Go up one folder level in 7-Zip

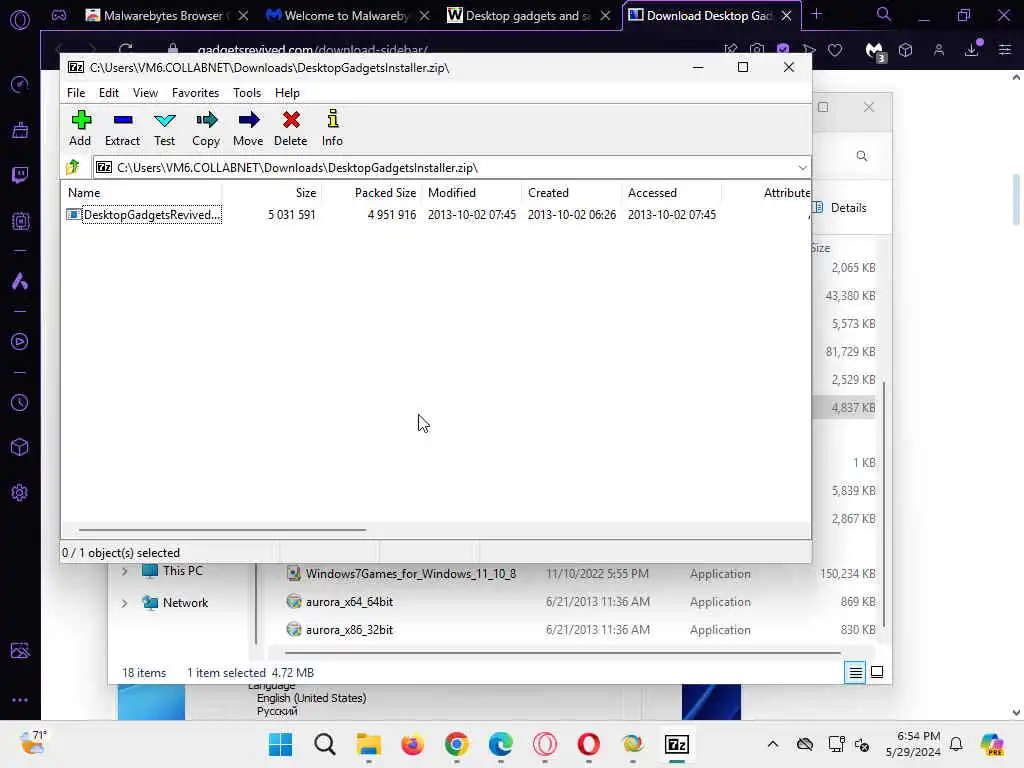click(73, 167)
